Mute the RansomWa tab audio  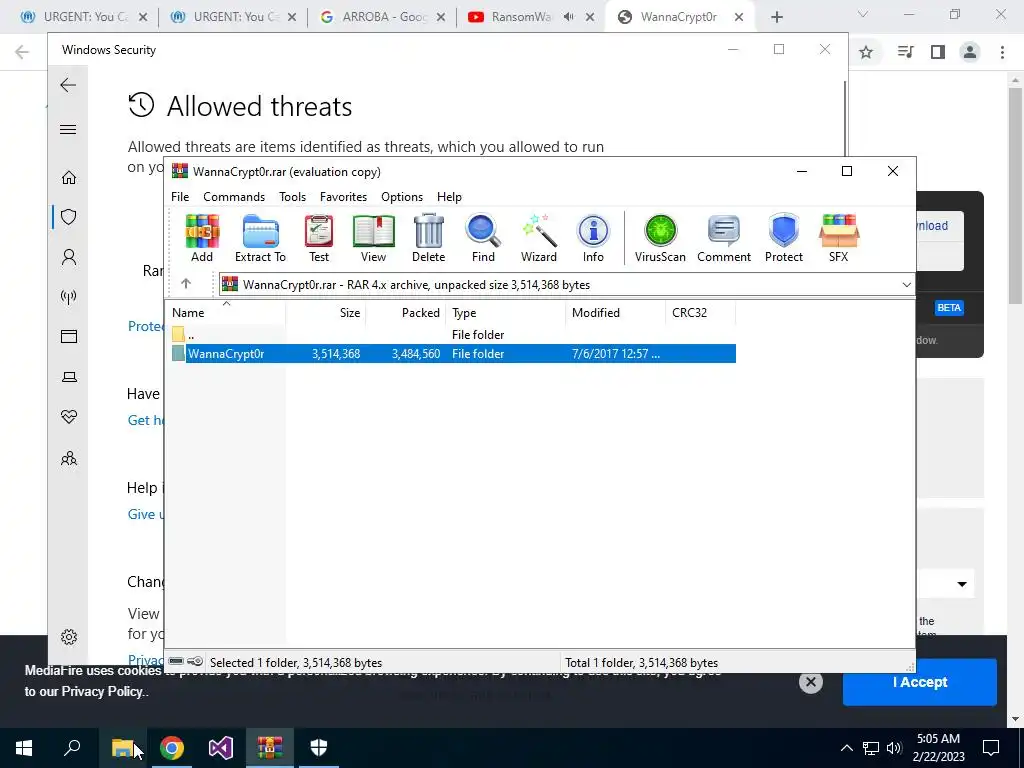[x=569, y=17]
